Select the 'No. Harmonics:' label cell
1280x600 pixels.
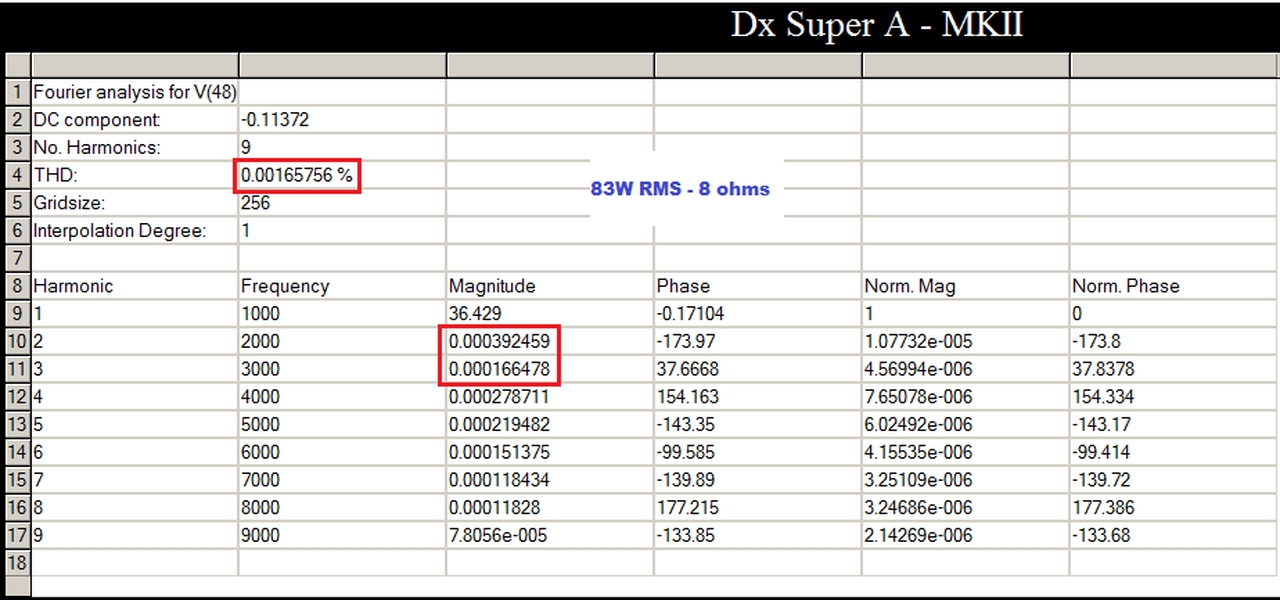point(135,147)
